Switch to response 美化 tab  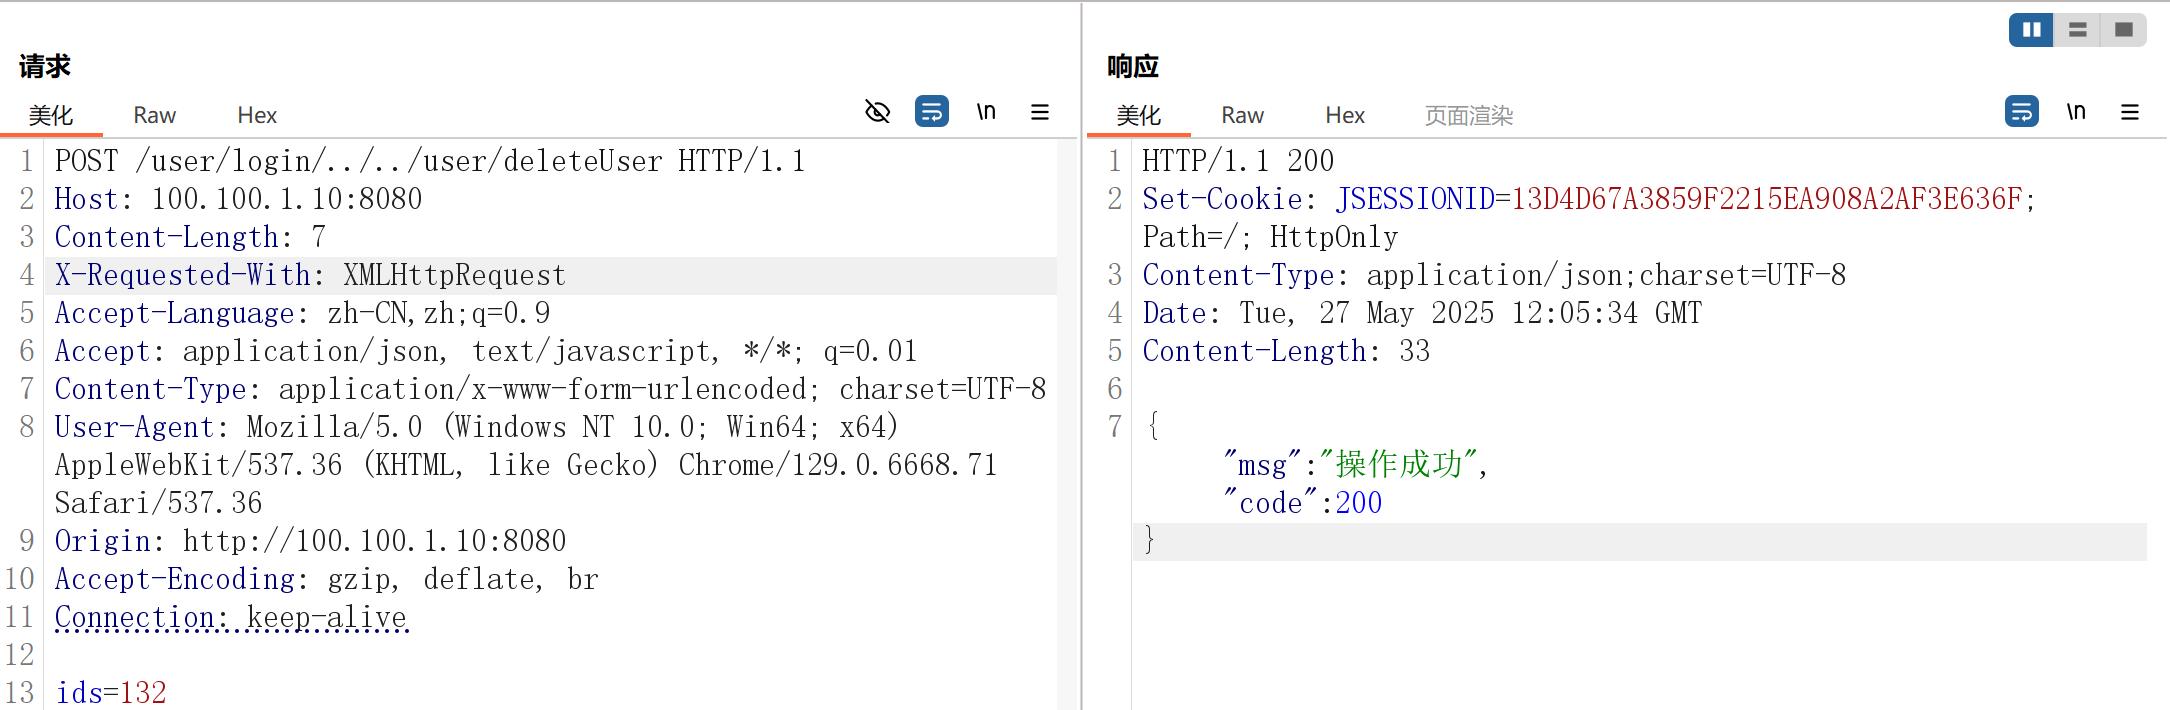coord(1139,116)
